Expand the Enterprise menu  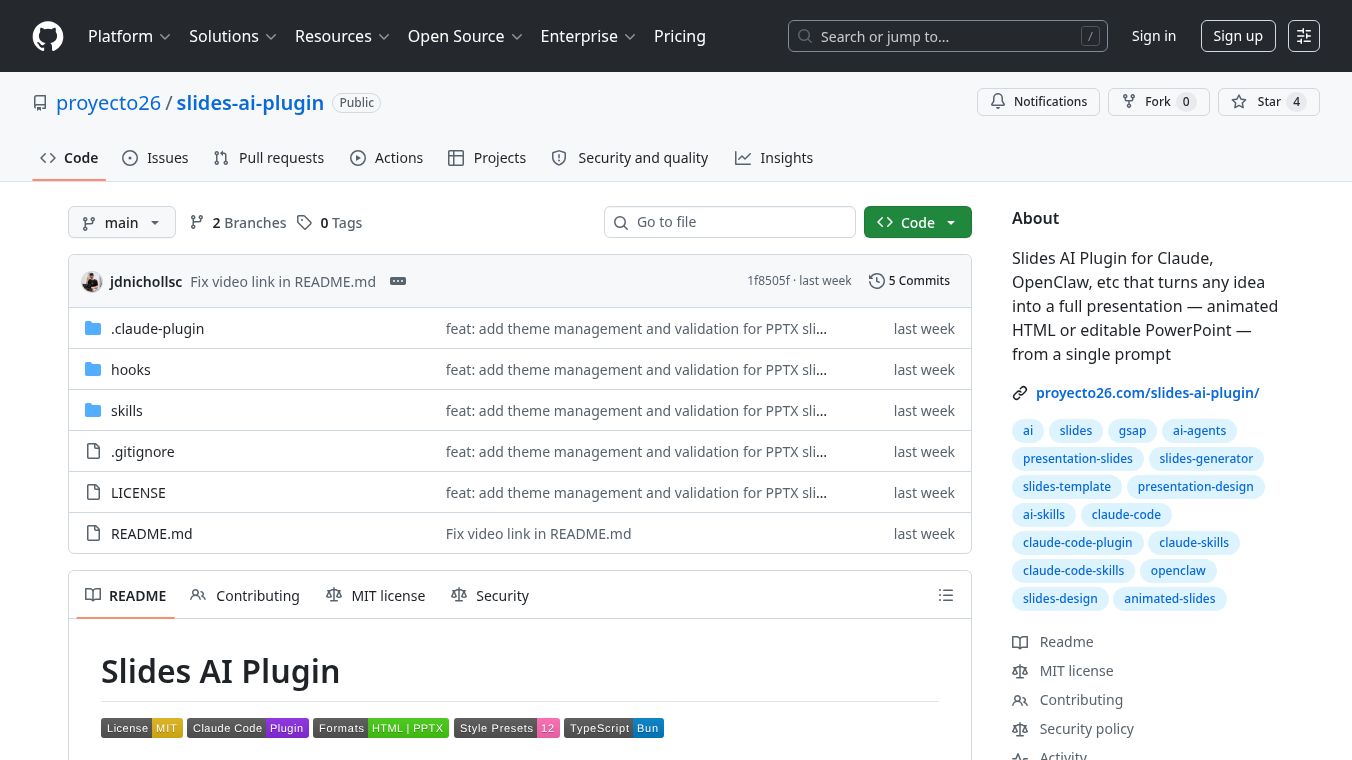click(x=588, y=36)
